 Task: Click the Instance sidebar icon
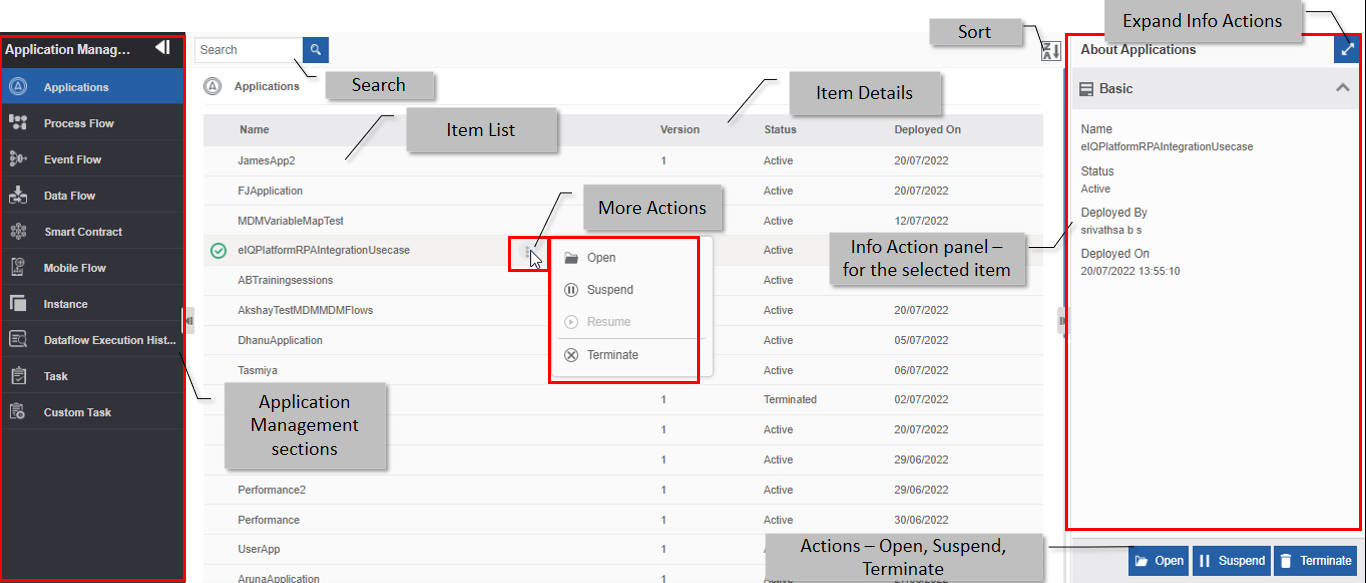pos(18,303)
